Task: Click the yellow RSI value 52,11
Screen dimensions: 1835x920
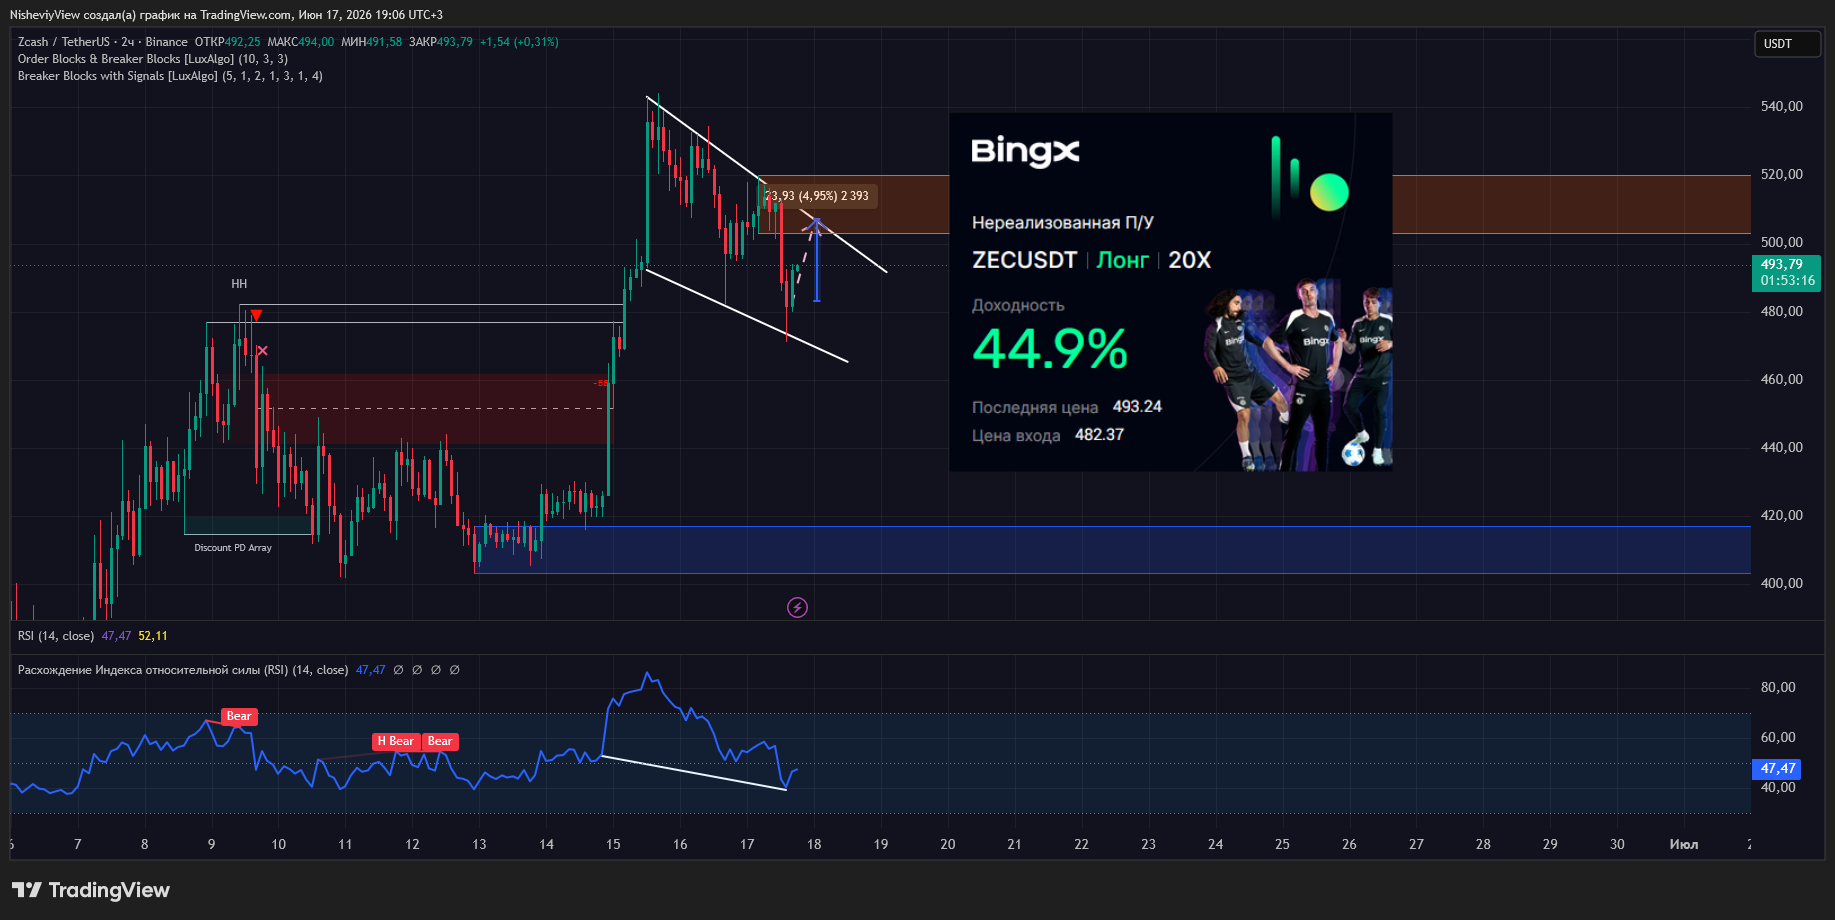Action: tap(153, 636)
